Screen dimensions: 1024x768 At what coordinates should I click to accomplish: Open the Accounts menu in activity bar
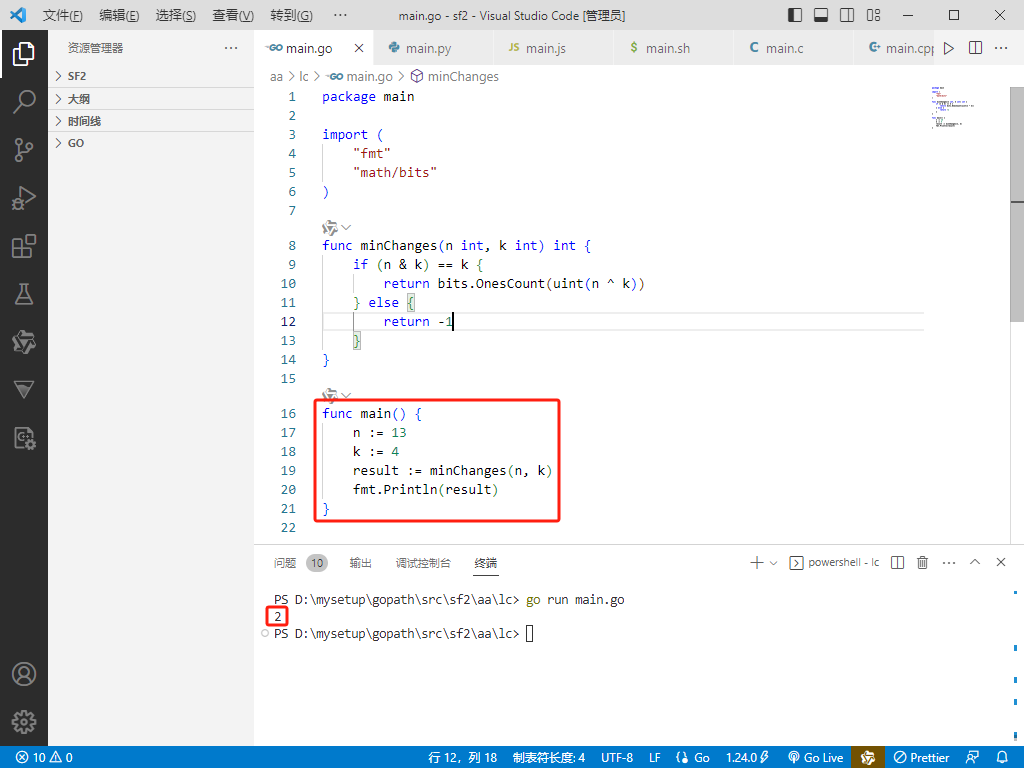pos(24,674)
